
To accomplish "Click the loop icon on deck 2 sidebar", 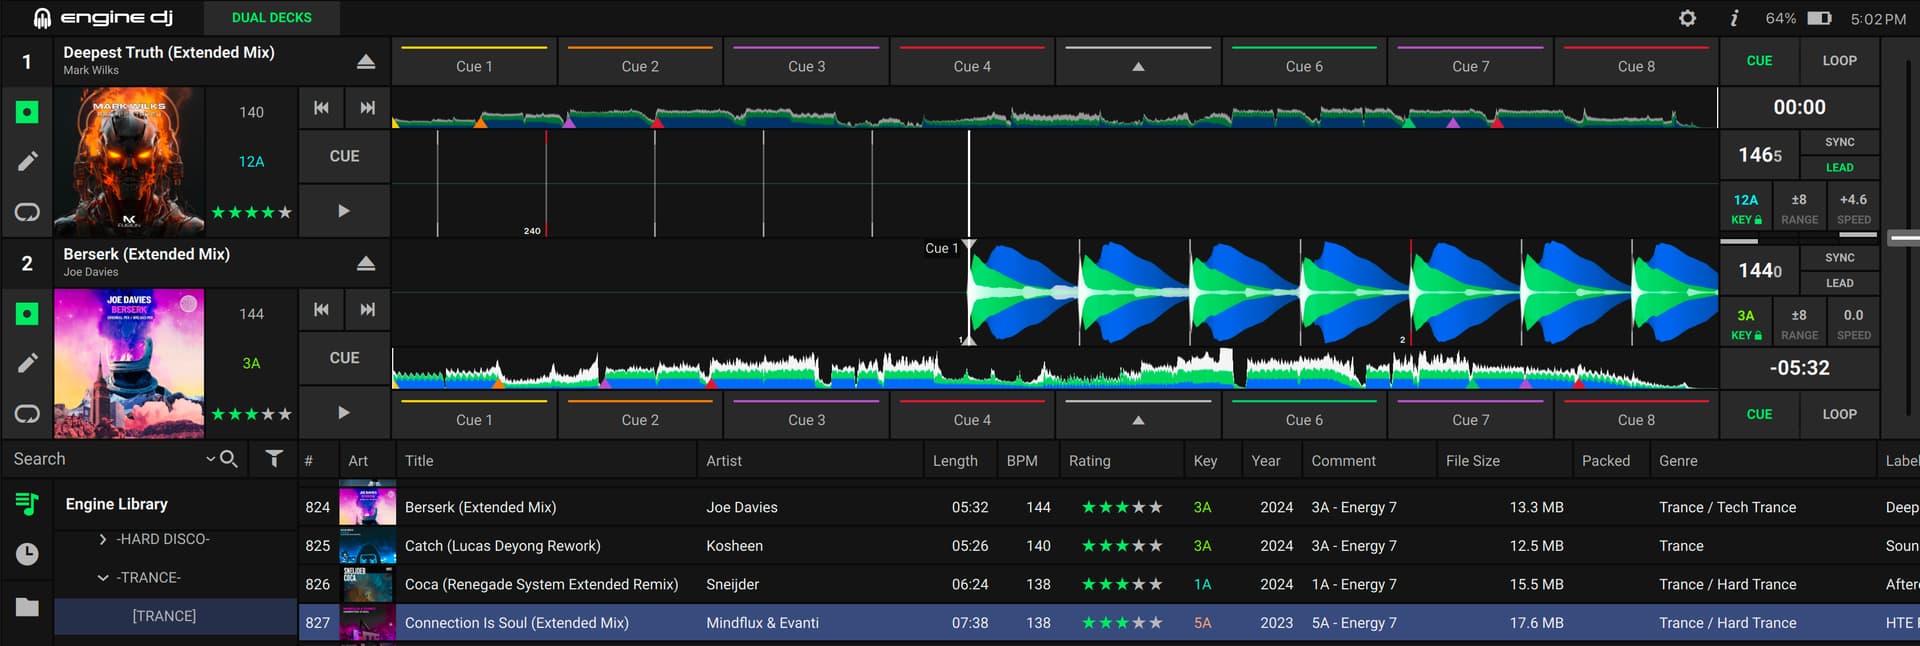I will [x=27, y=413].
